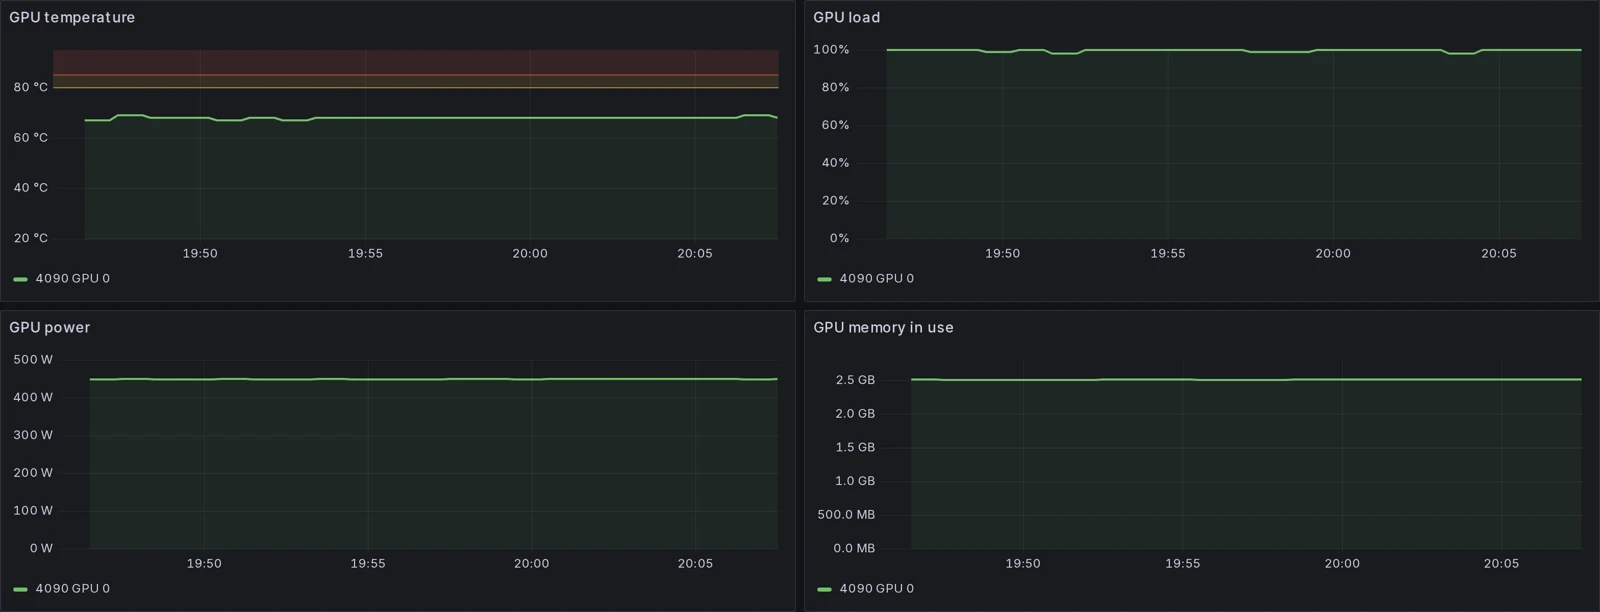This screenshot has width=1600, height=612.
Task: Click 20 °C axis label in temperature chart
Action: point(31,238)
